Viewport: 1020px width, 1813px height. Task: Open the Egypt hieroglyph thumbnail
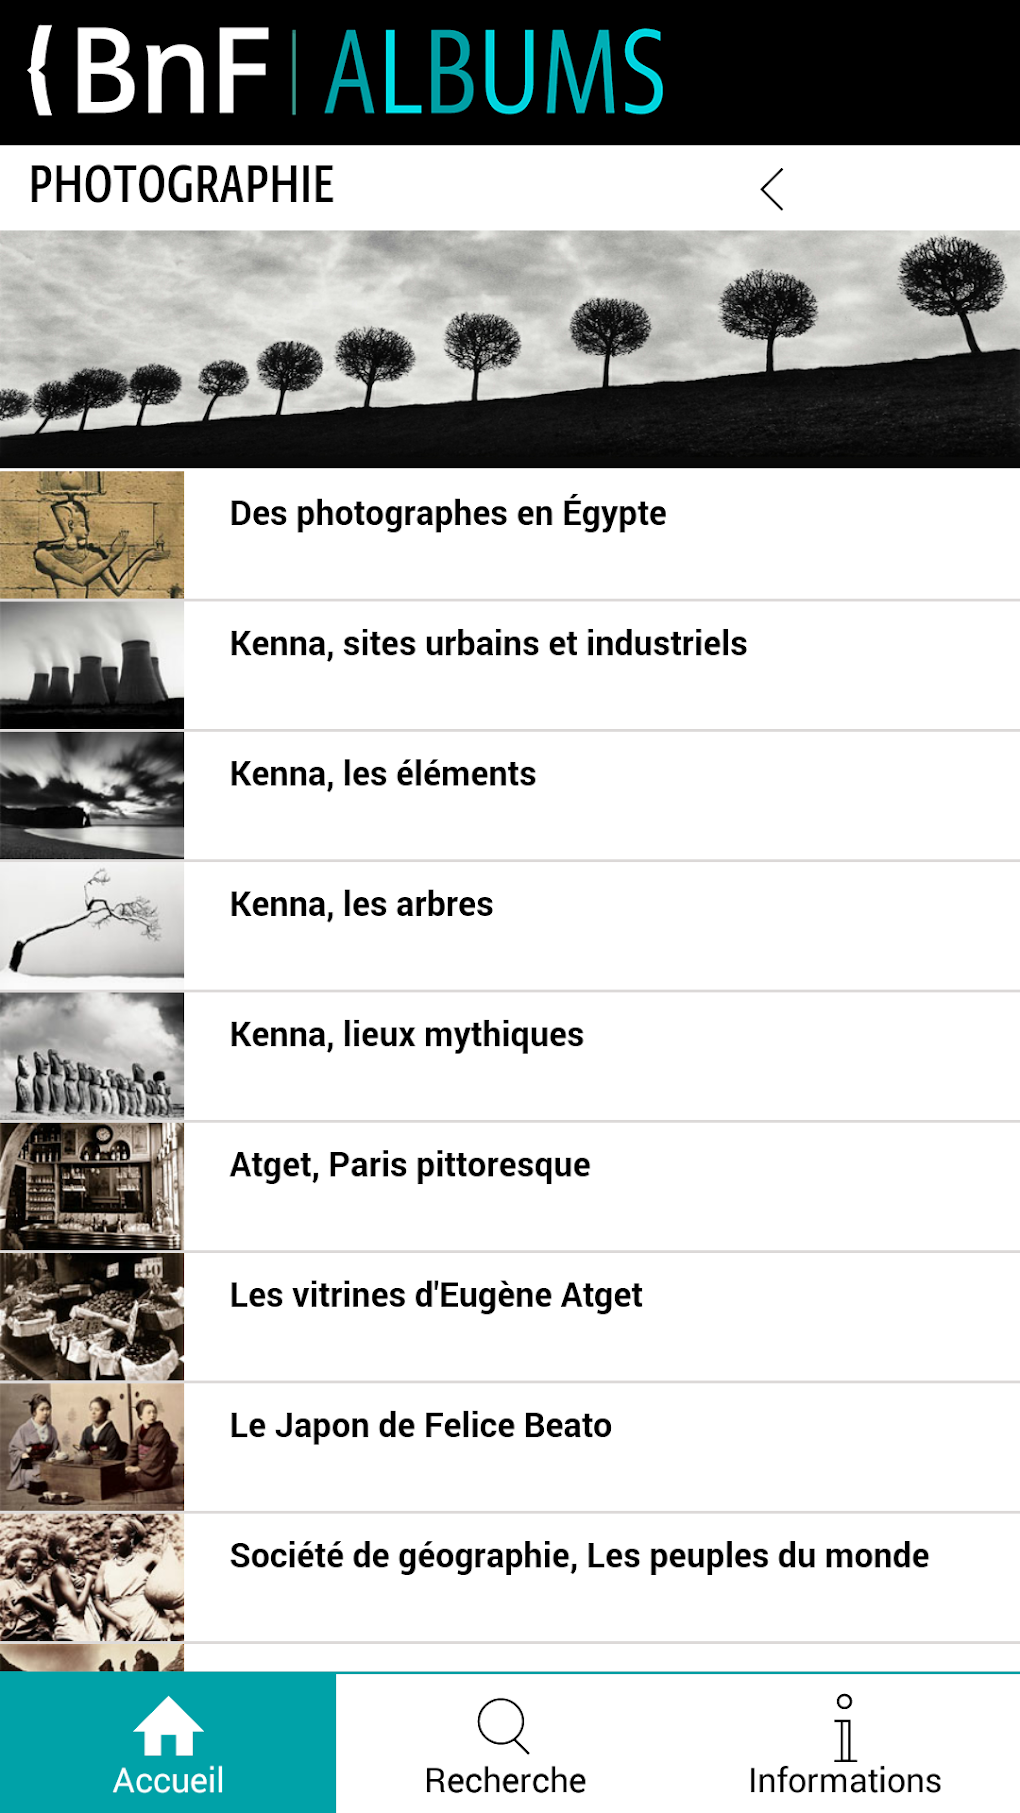click(x=92, y=535)
